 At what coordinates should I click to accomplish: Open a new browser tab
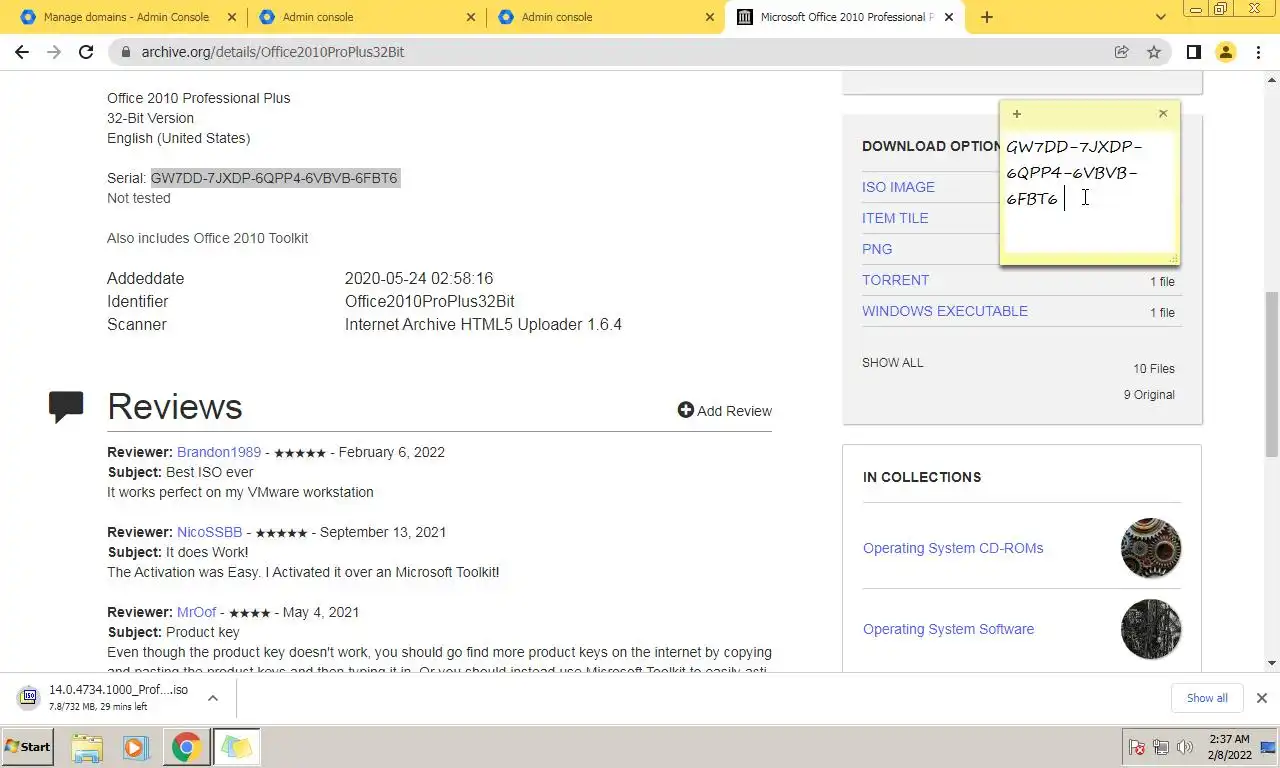[987, 17]
